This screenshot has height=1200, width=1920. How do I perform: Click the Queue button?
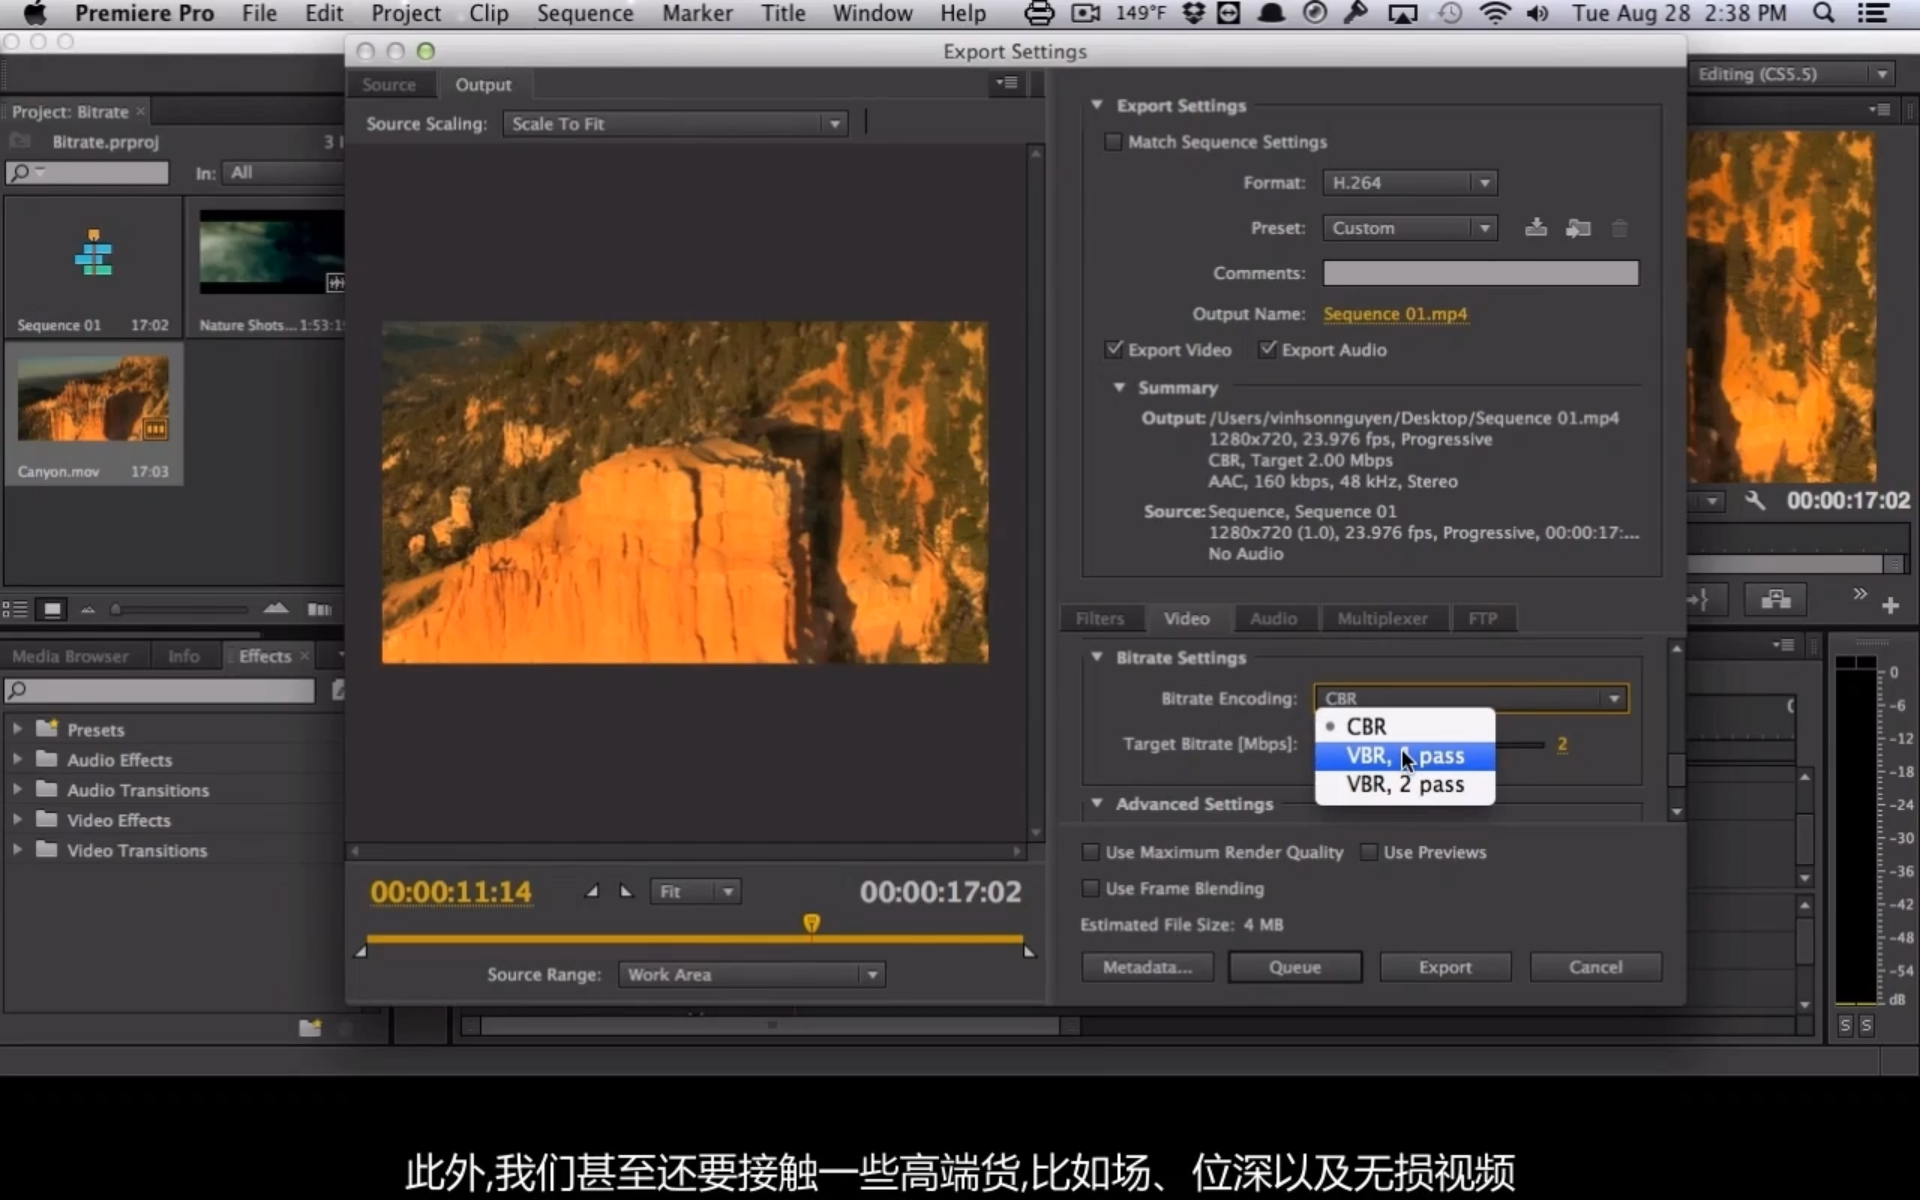1294,967
